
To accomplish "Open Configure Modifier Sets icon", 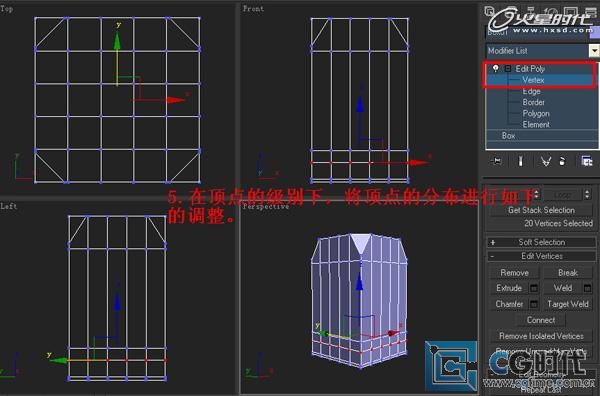I will pyautogui.click(x=587, y=161).
